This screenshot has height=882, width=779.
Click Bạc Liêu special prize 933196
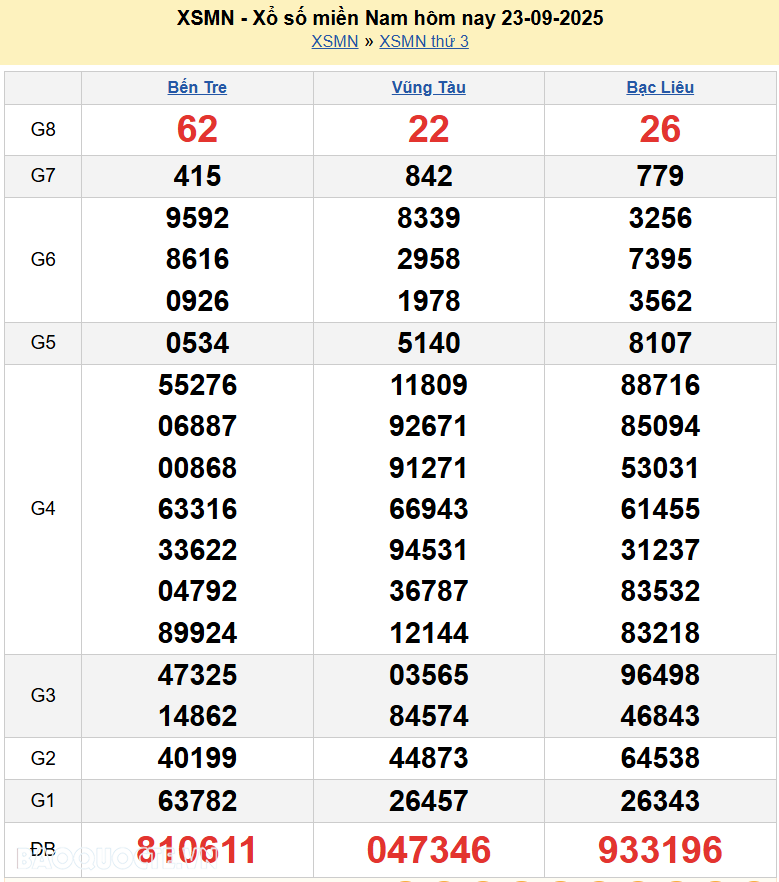point(660,850)
